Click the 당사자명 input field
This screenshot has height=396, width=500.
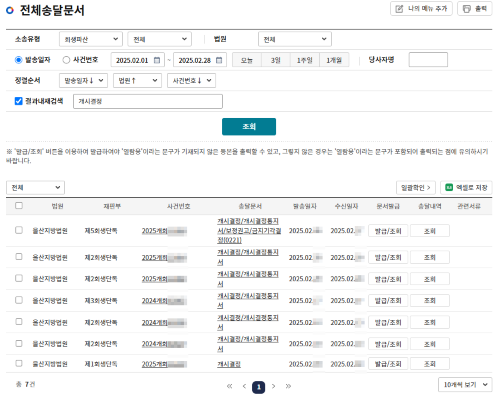[x=428, y=60]
